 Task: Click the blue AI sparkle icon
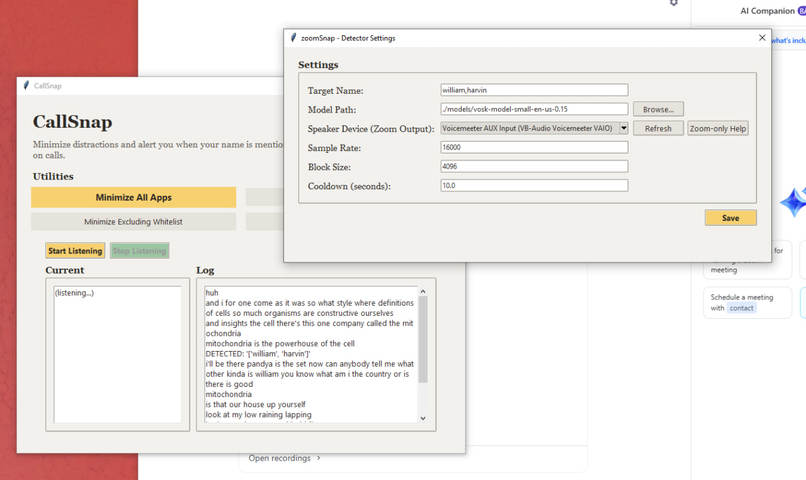[x=793, y=202]
